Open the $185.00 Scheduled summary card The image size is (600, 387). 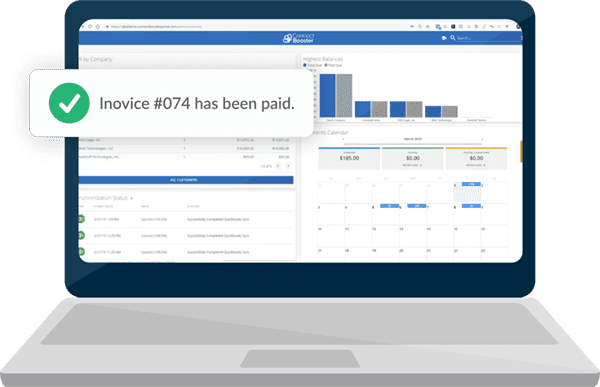click(x=349, y=158)
